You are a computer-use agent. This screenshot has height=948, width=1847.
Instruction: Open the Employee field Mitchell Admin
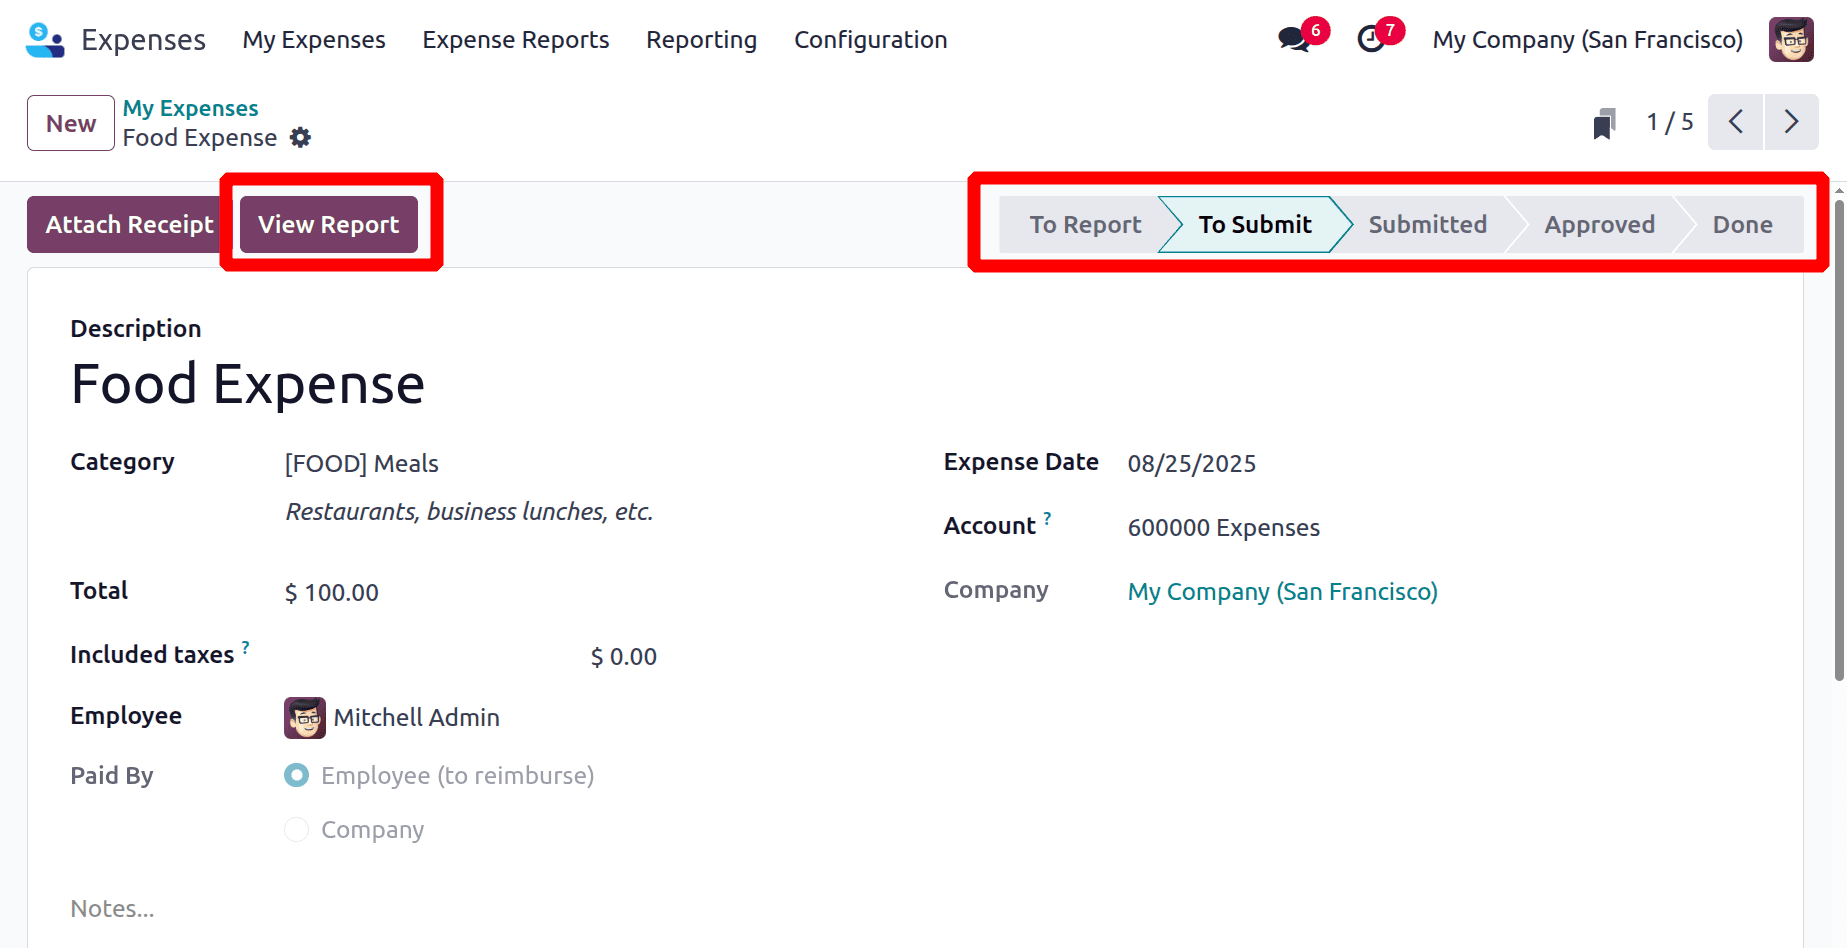[416, 718]
